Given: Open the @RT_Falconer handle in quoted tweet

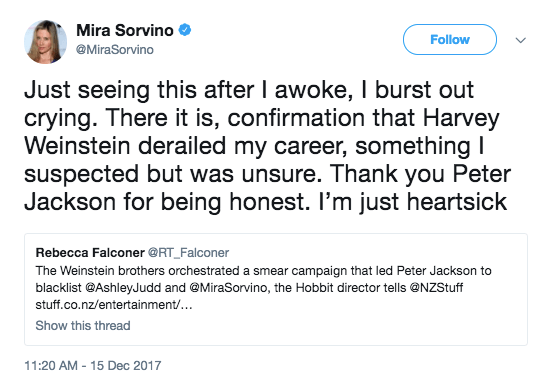Looking at the screenshot, I should 188,253.
